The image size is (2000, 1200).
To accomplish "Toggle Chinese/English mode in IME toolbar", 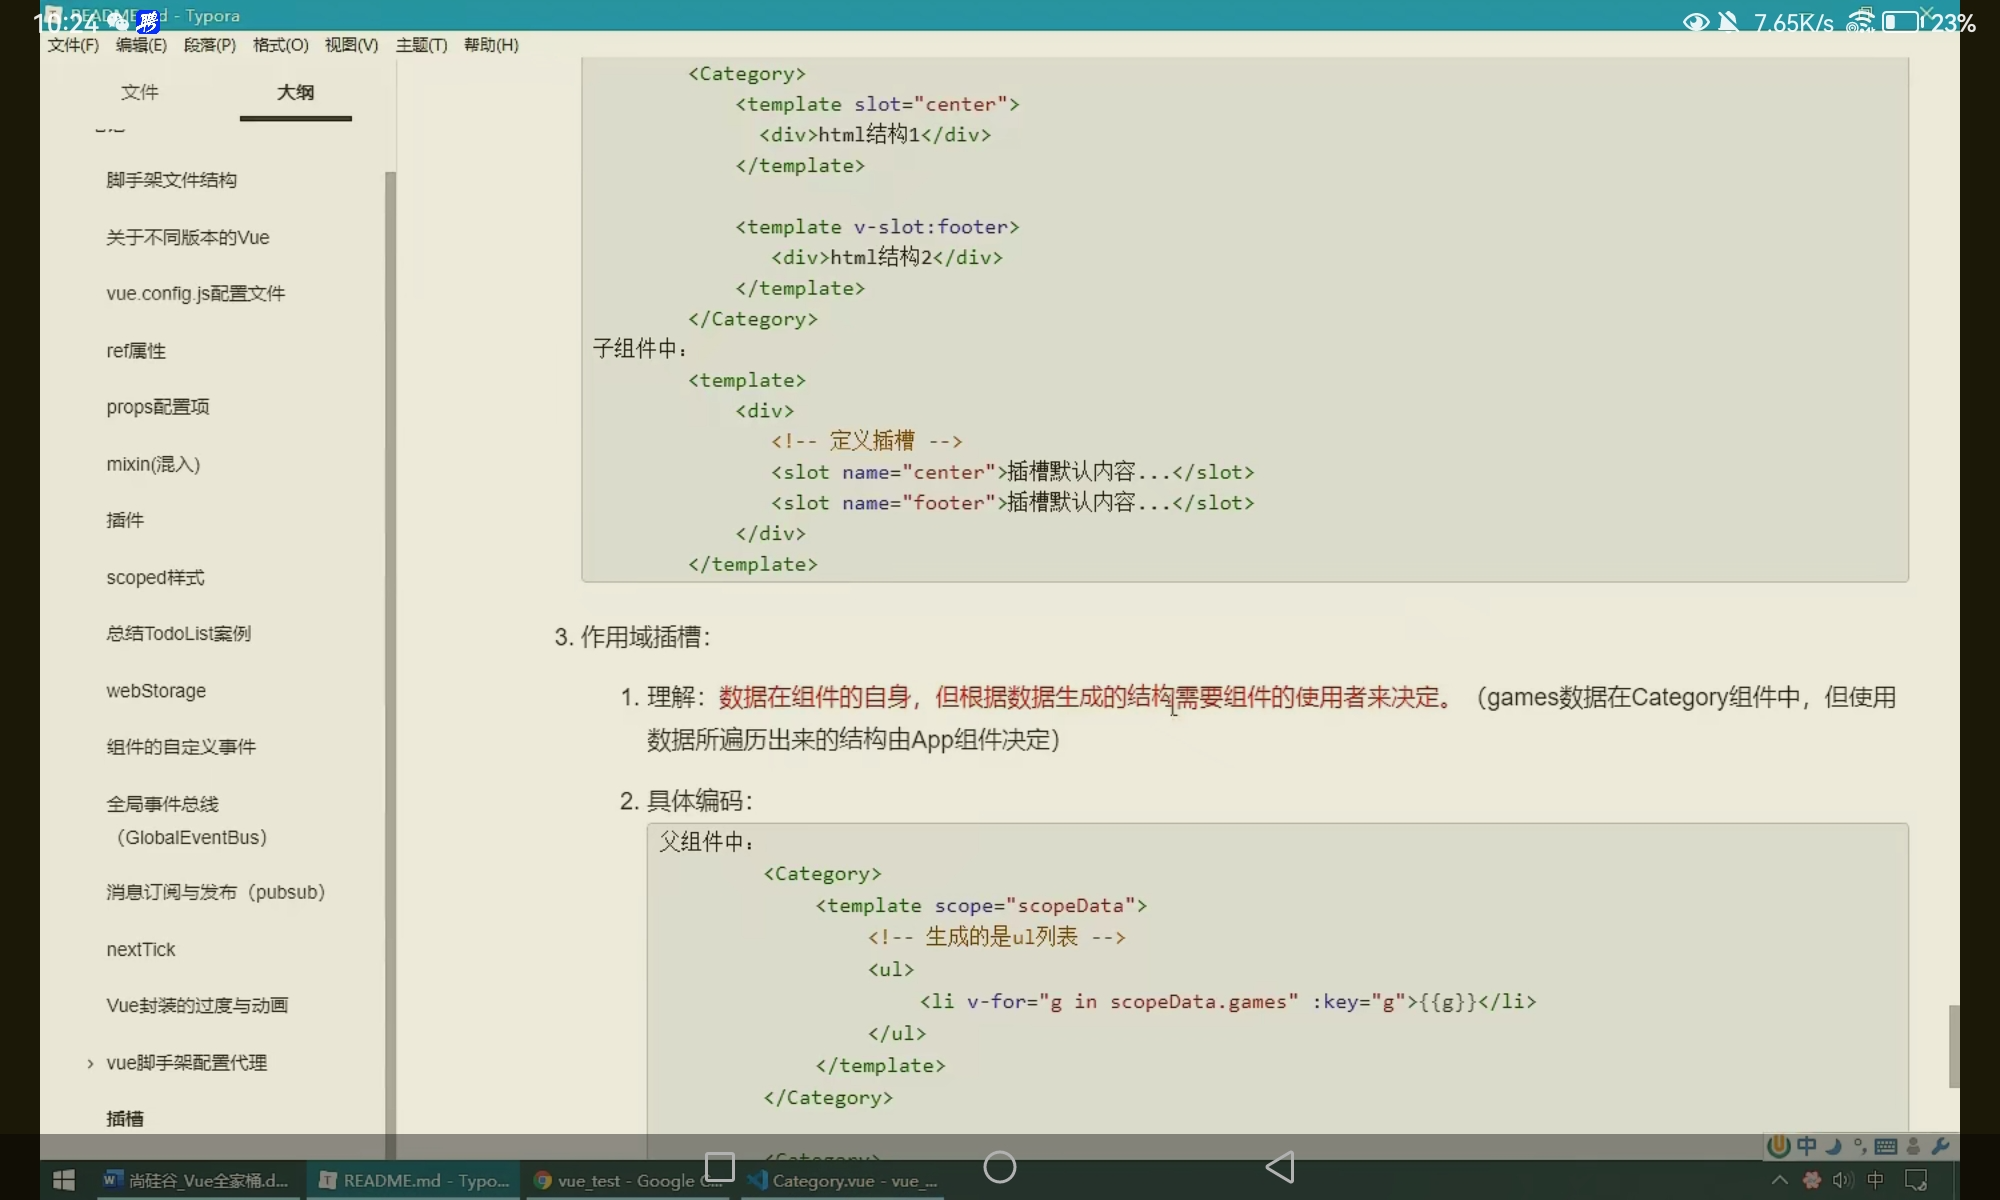I will [x=1806, y=1146].
